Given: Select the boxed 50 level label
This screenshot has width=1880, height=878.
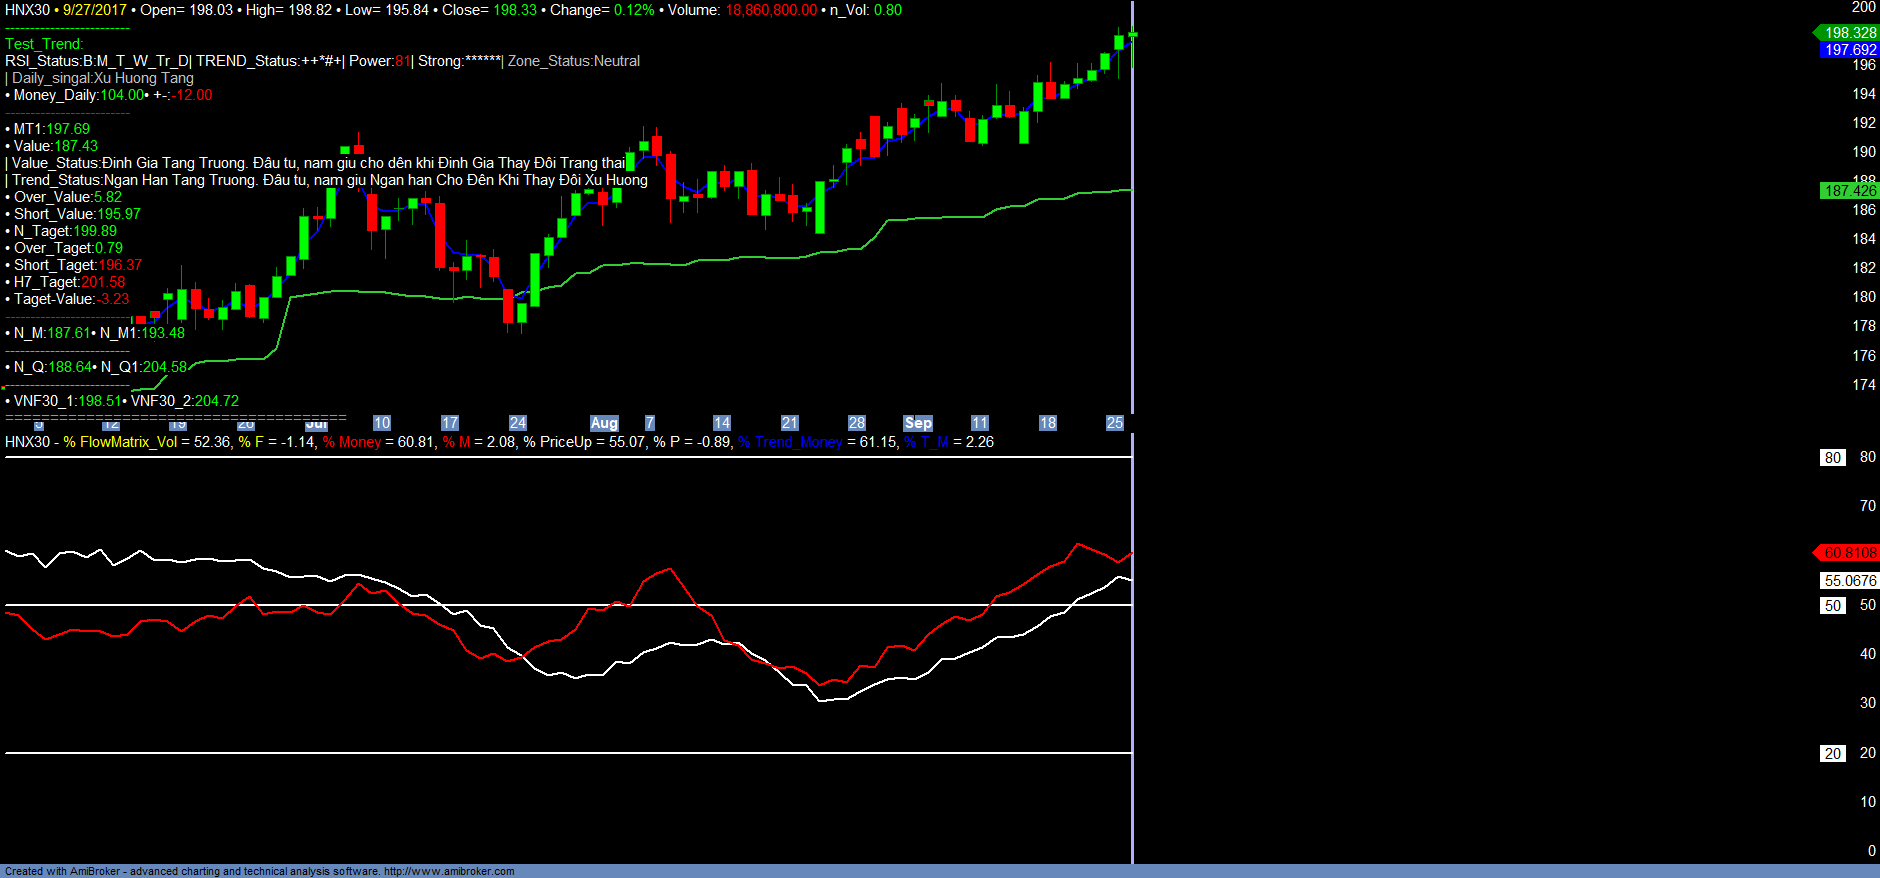Looking at the screenshot, I should point(1832,606).
